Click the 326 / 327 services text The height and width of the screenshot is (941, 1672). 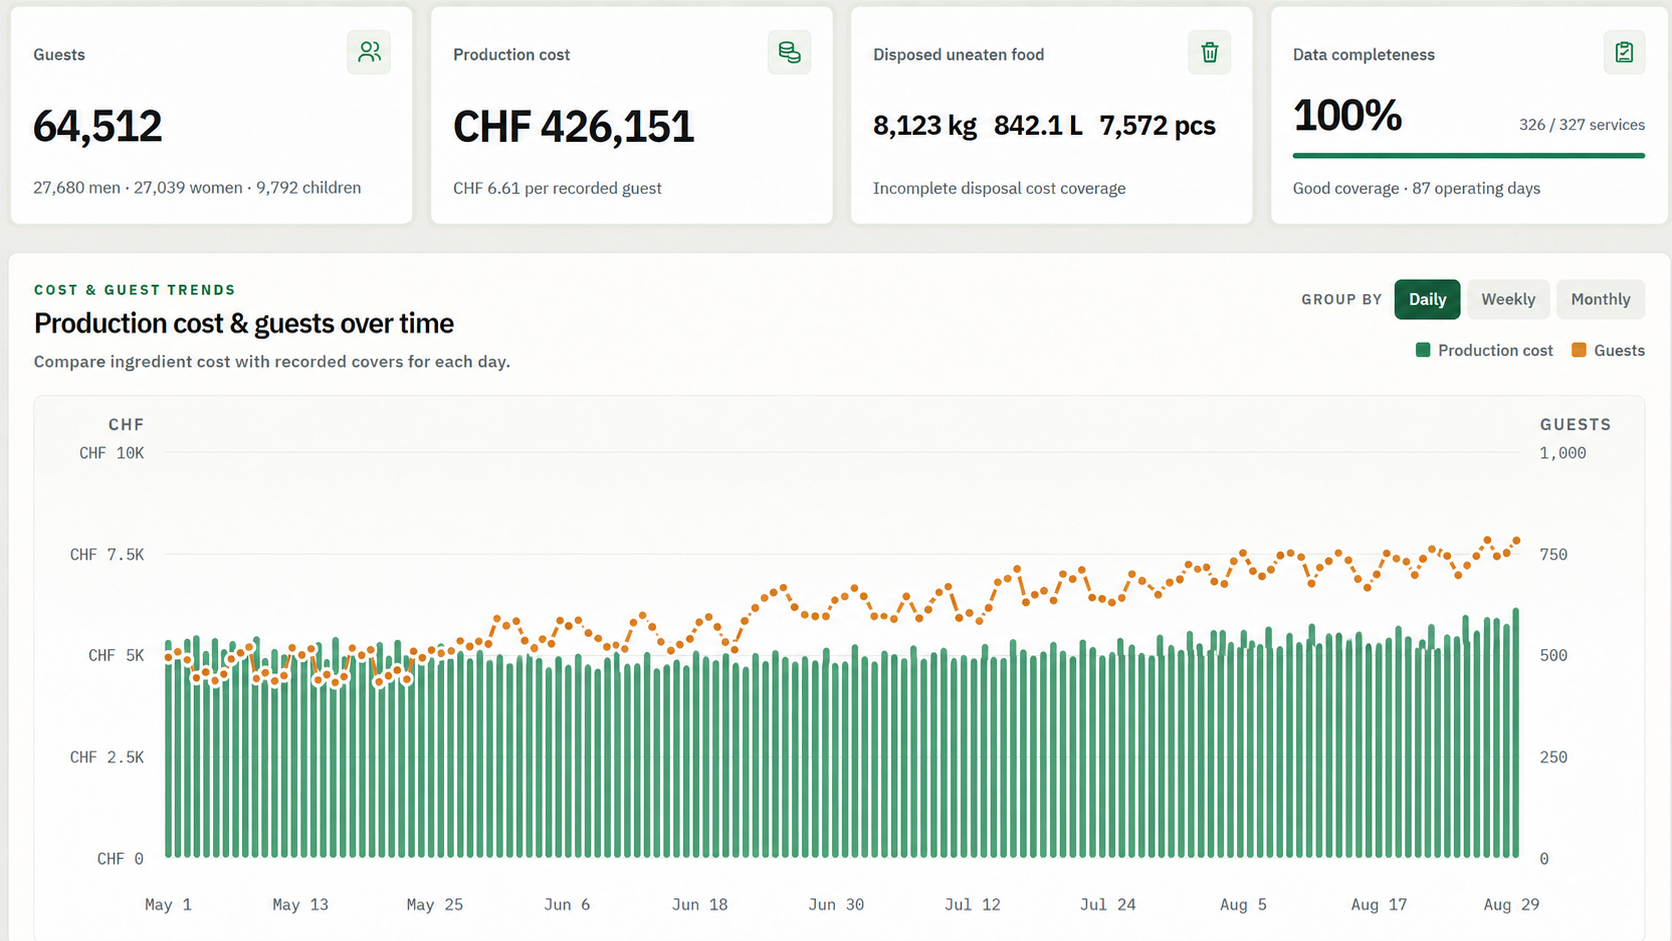coord(1581,125)
